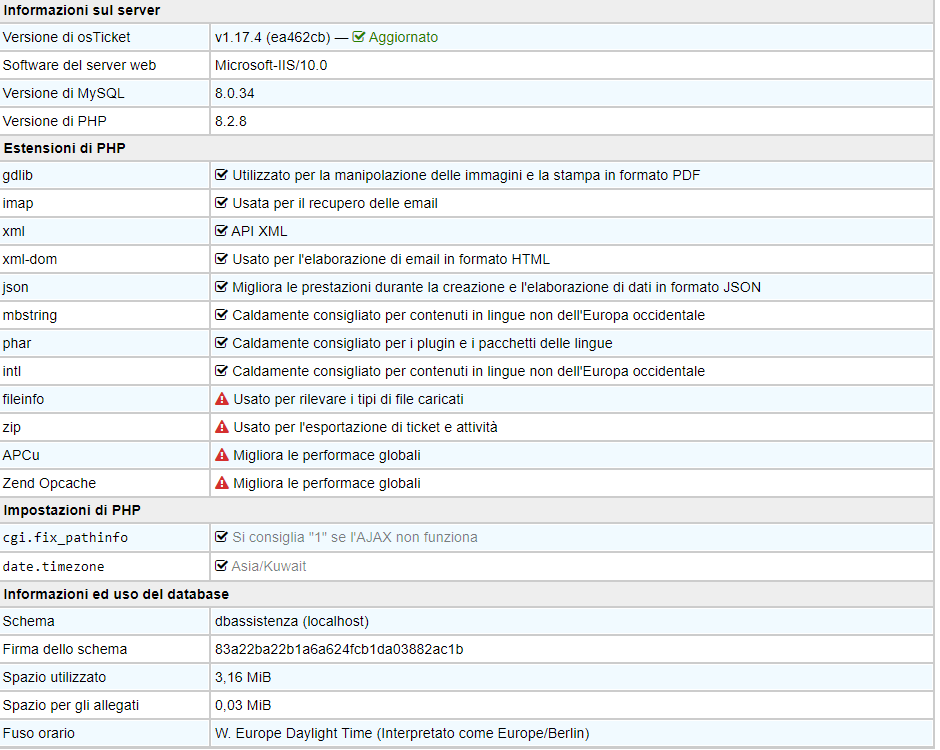The height and width of the screenshot is (750, 940).
Task: Click the Firma dello schema label
Action: 65,649
